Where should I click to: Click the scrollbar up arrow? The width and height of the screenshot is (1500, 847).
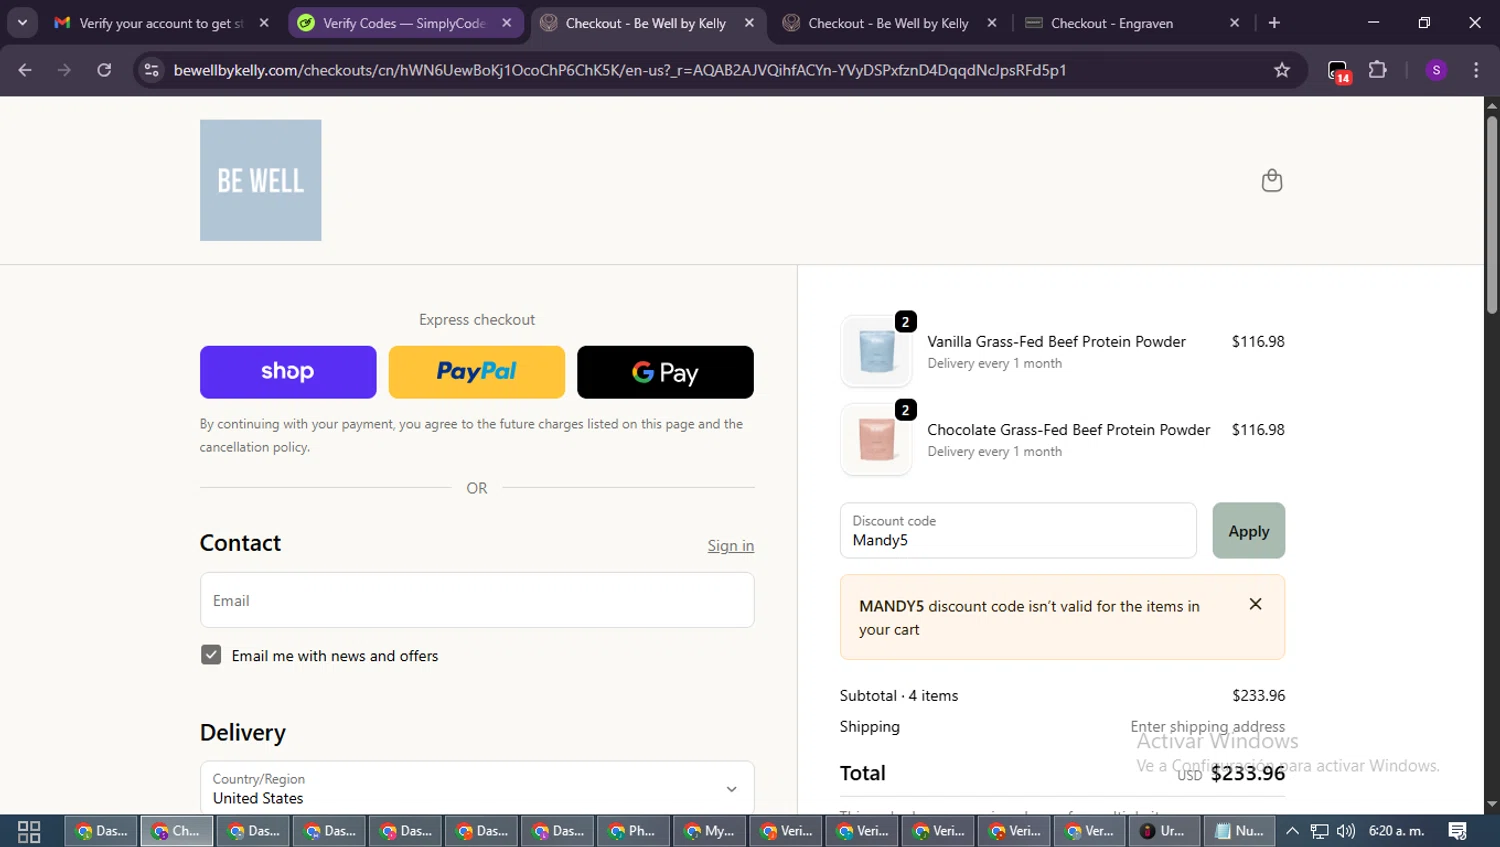pos(1491,104)
